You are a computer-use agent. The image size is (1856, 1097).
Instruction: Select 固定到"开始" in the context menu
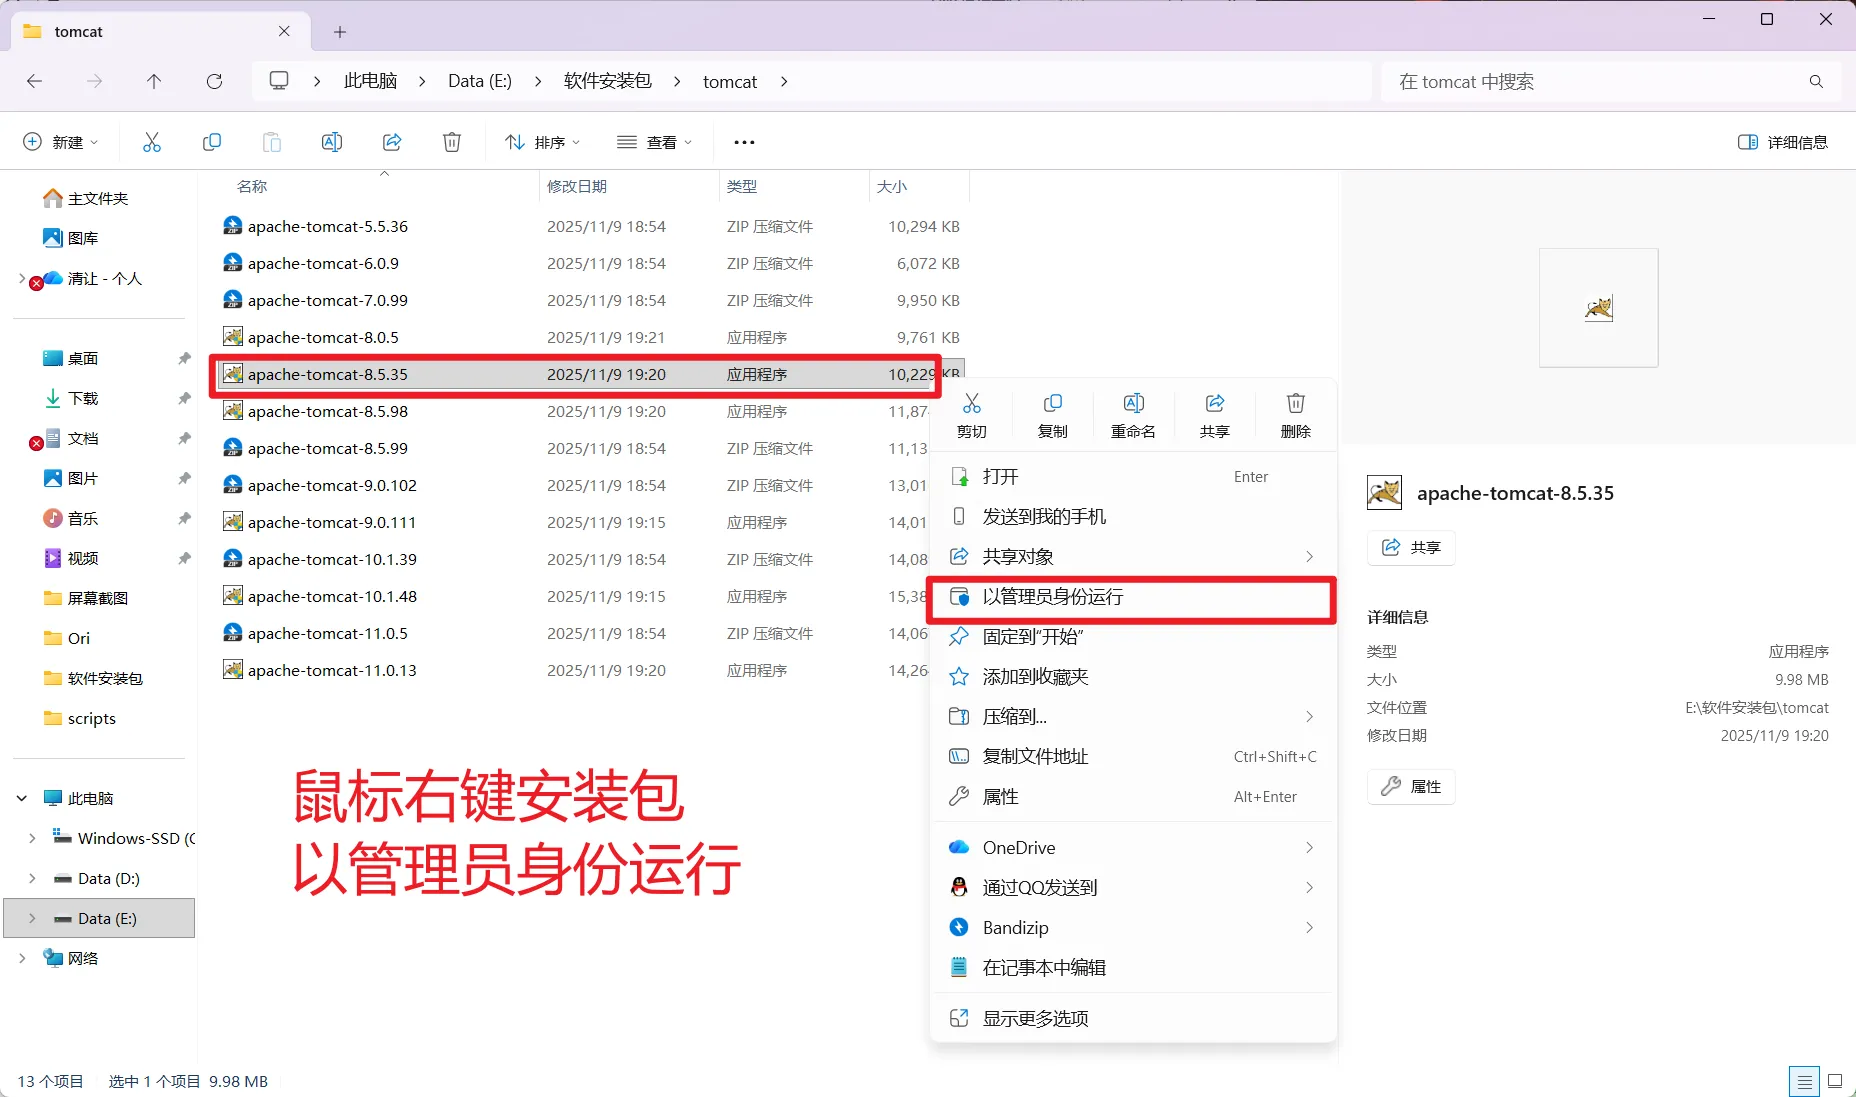(x=1134, y=637)
